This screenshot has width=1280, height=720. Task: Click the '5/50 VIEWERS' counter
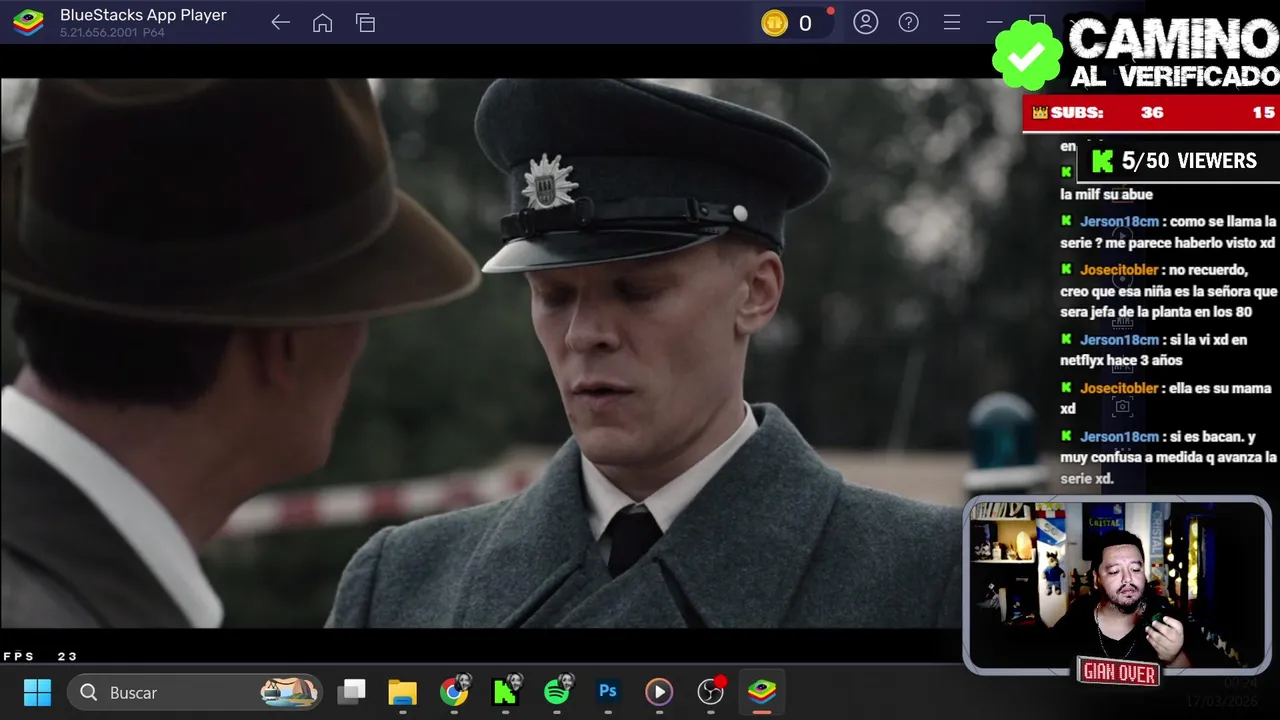tap(1177, 161)
